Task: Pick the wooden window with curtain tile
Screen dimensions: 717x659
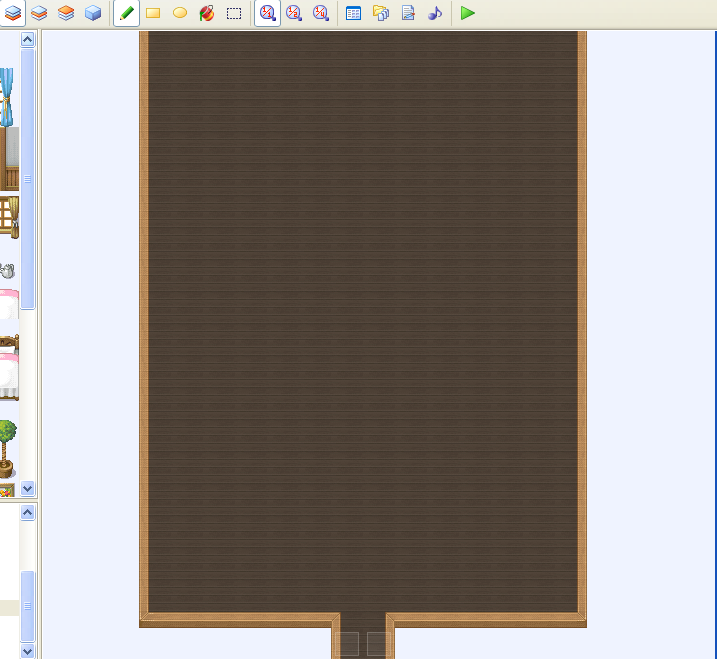Action: tap(9, 218)
